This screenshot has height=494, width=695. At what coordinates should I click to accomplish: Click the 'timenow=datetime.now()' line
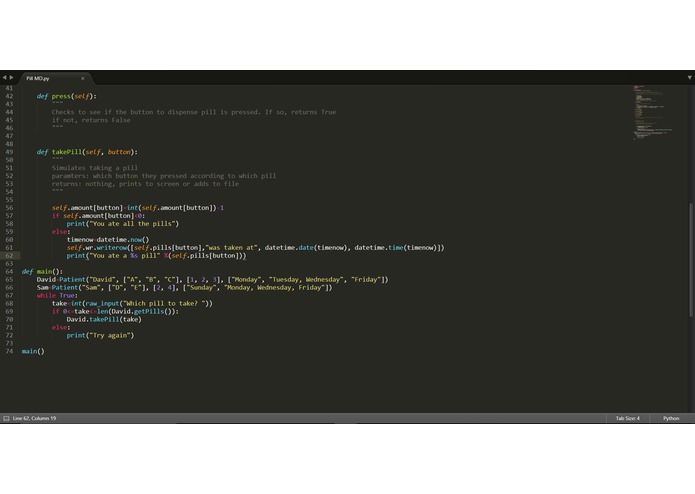[x=108, y=240]
